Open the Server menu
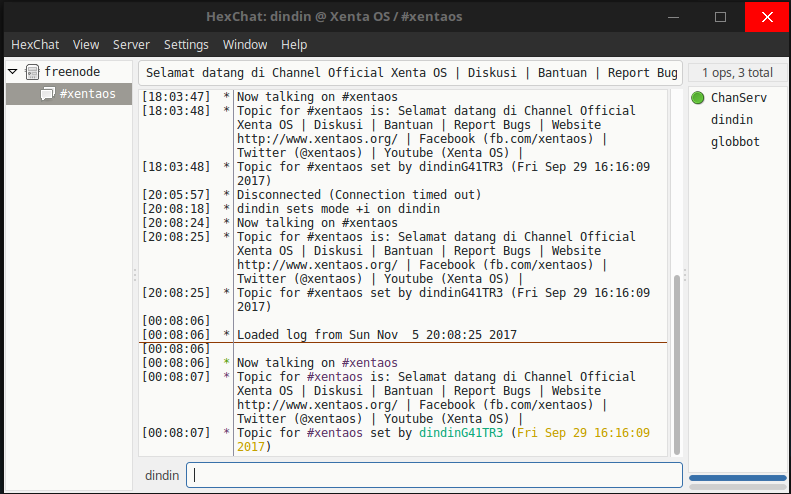Image resolution: width=791 pixels, height=494 pixels. (x=131, y=45)
